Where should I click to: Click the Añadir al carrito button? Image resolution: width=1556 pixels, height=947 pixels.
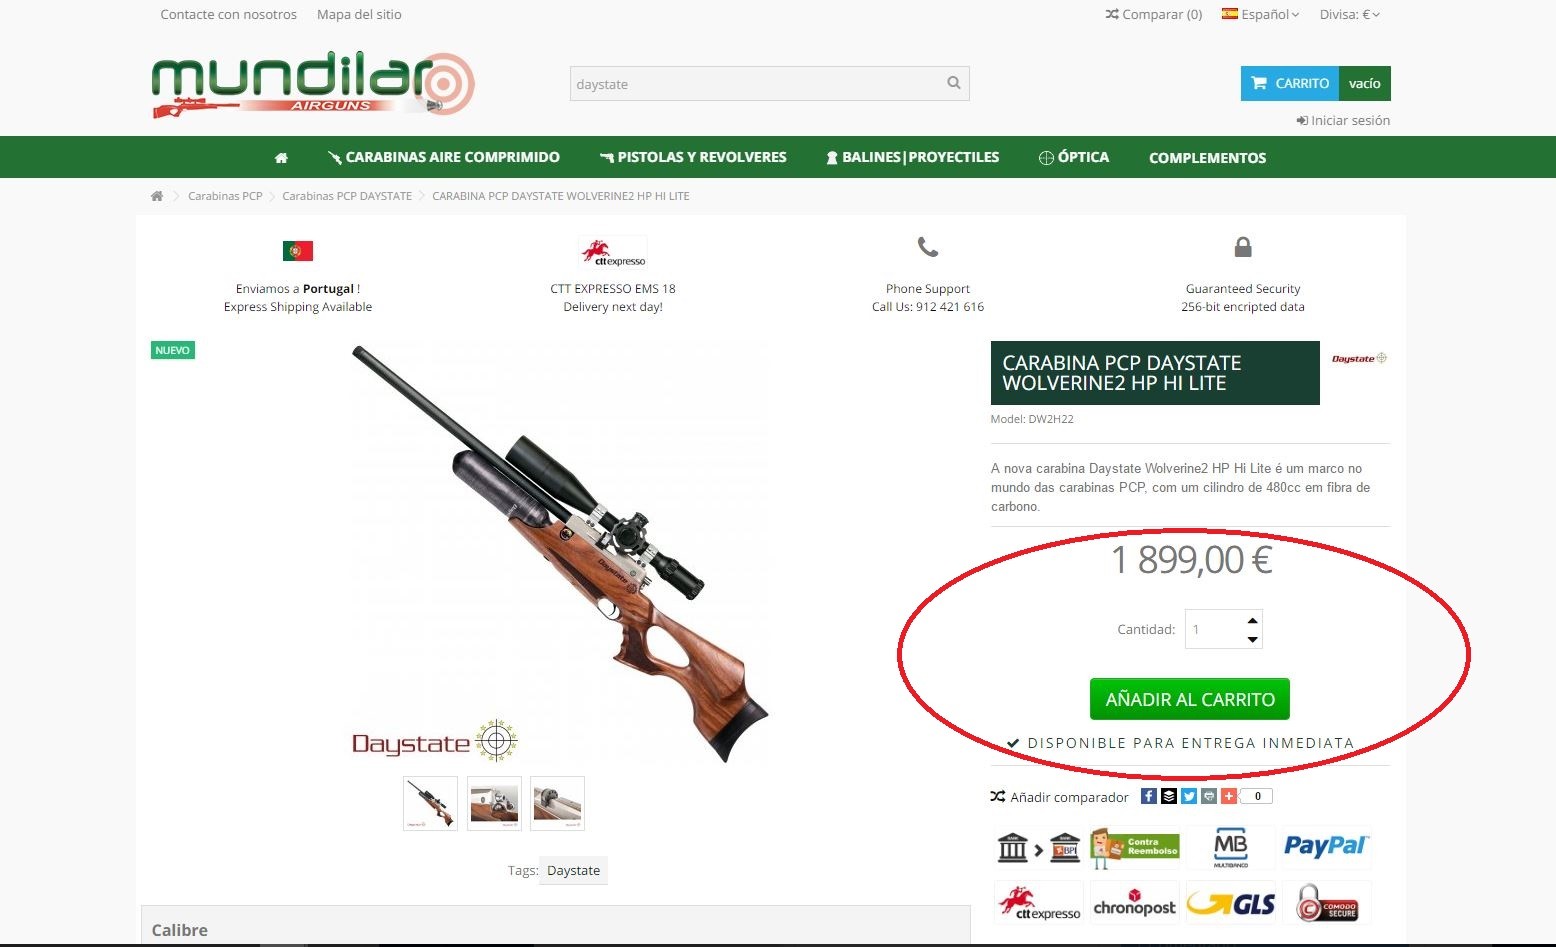coord(1190,699)
